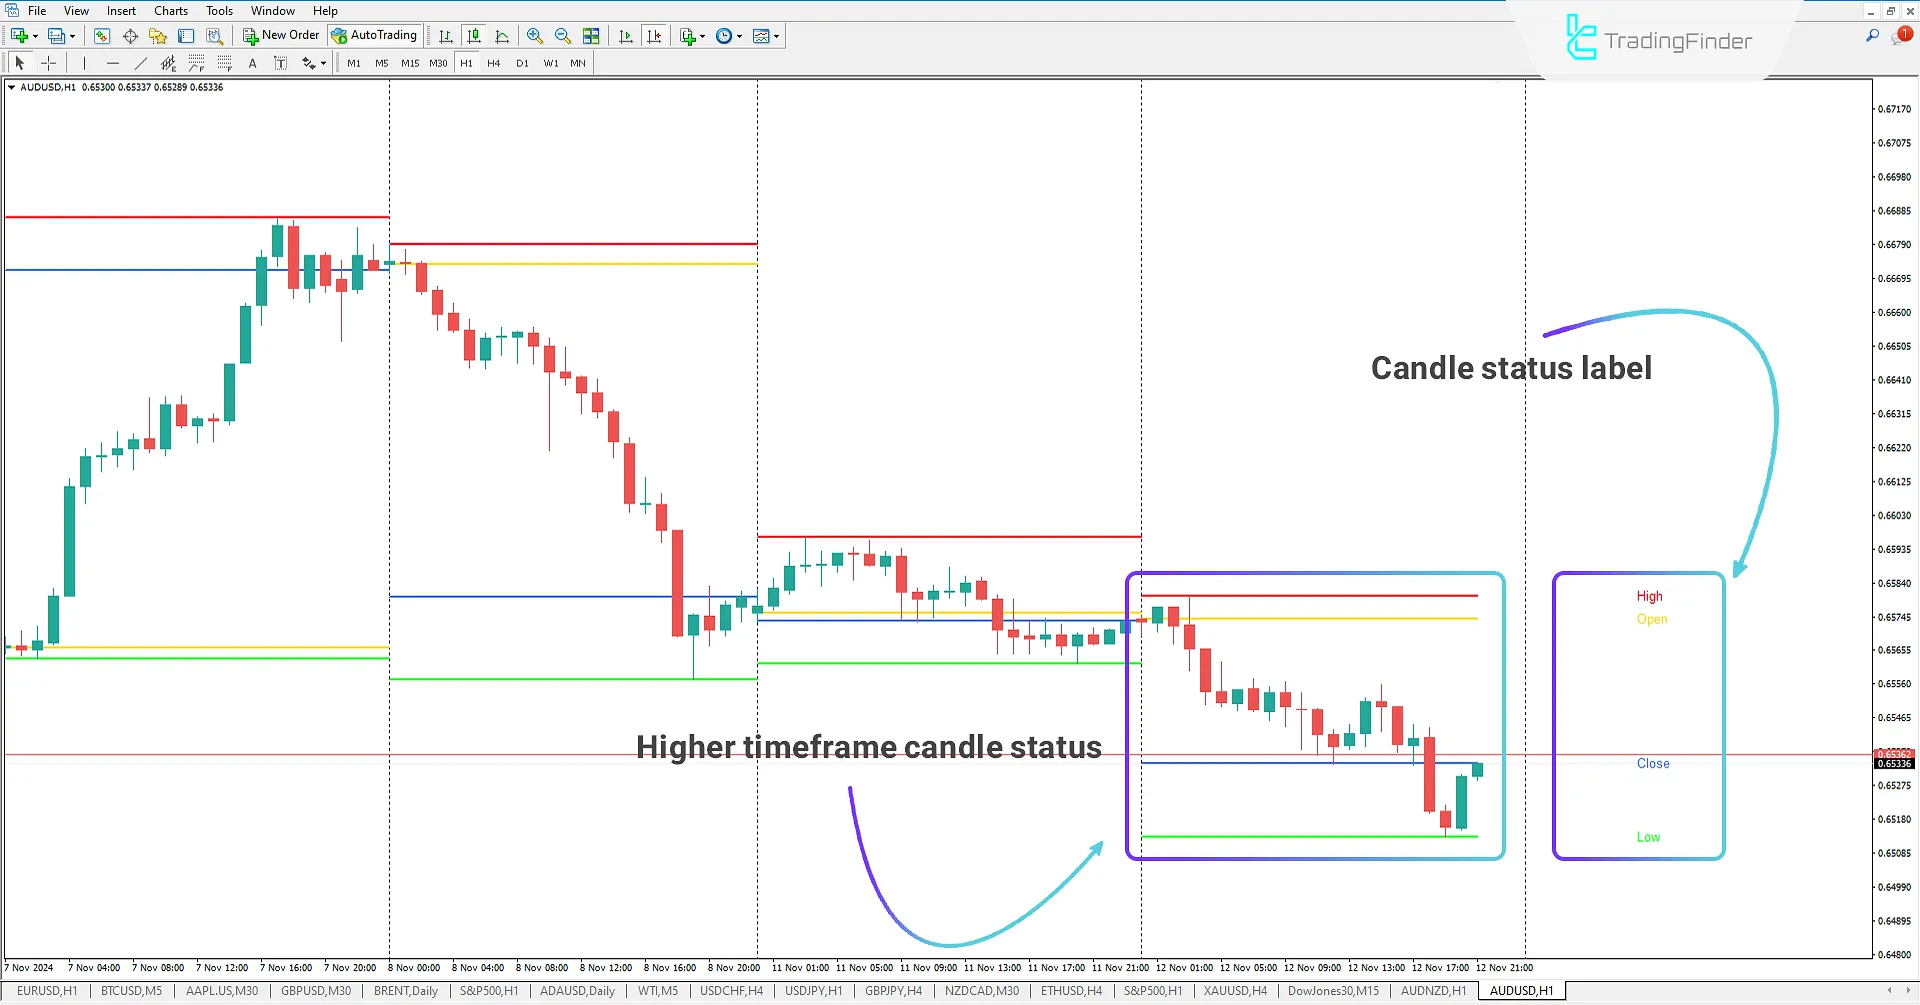1920x1005 pixels.
Task: Draw a horizontal line on the chart
Action: tap(112, 62)
